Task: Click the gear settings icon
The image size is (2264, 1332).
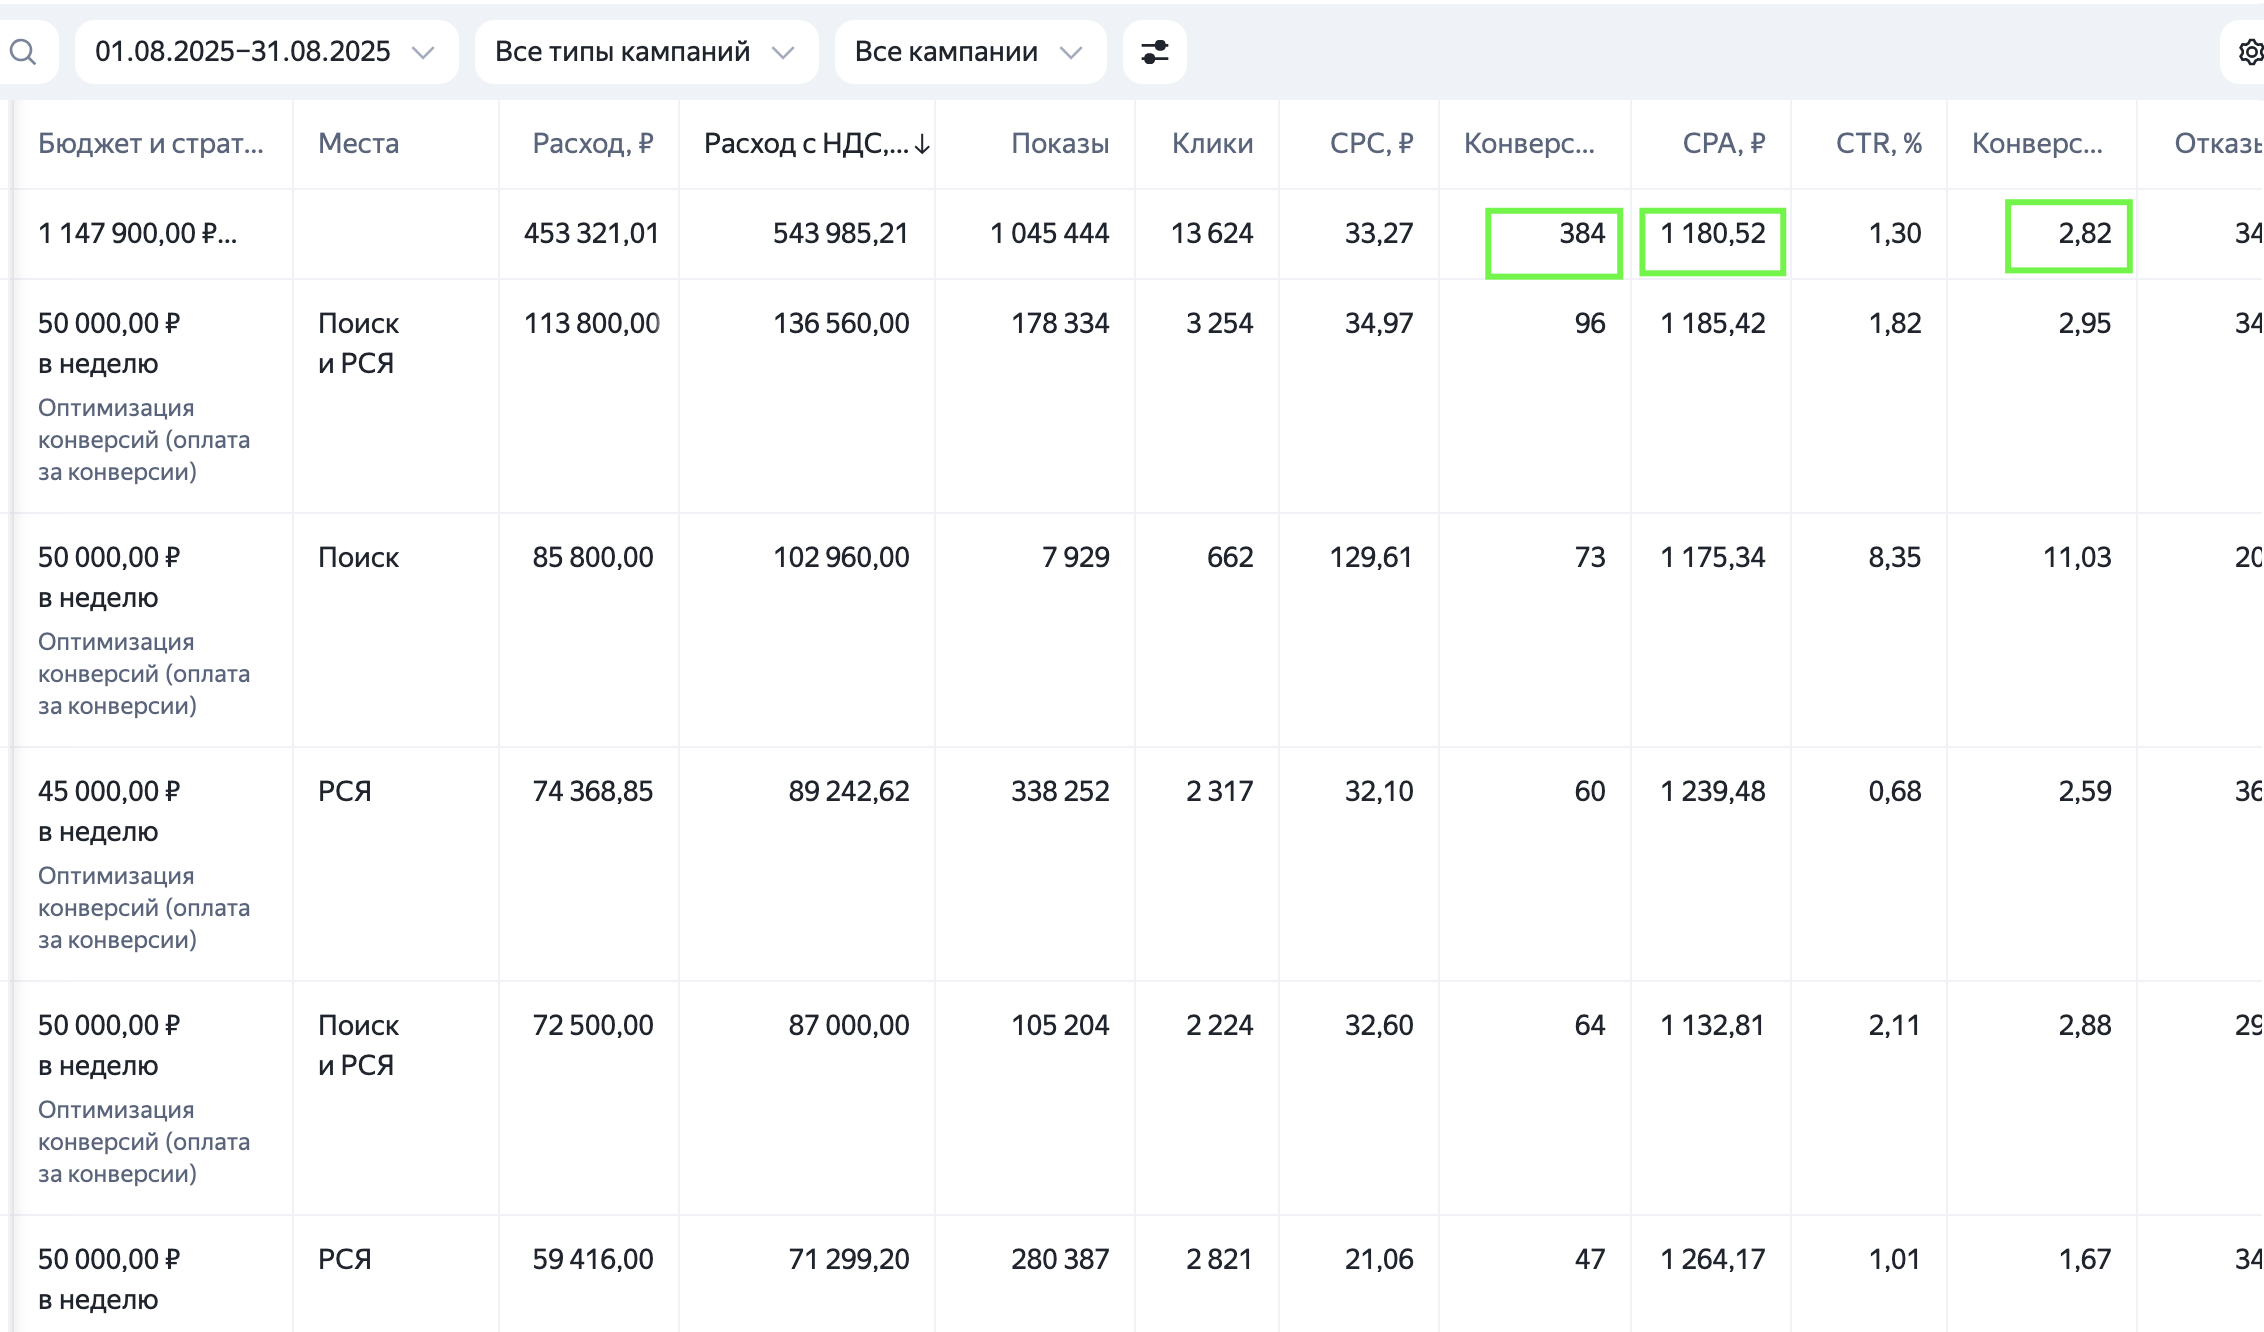Action: coord(2249,52)
